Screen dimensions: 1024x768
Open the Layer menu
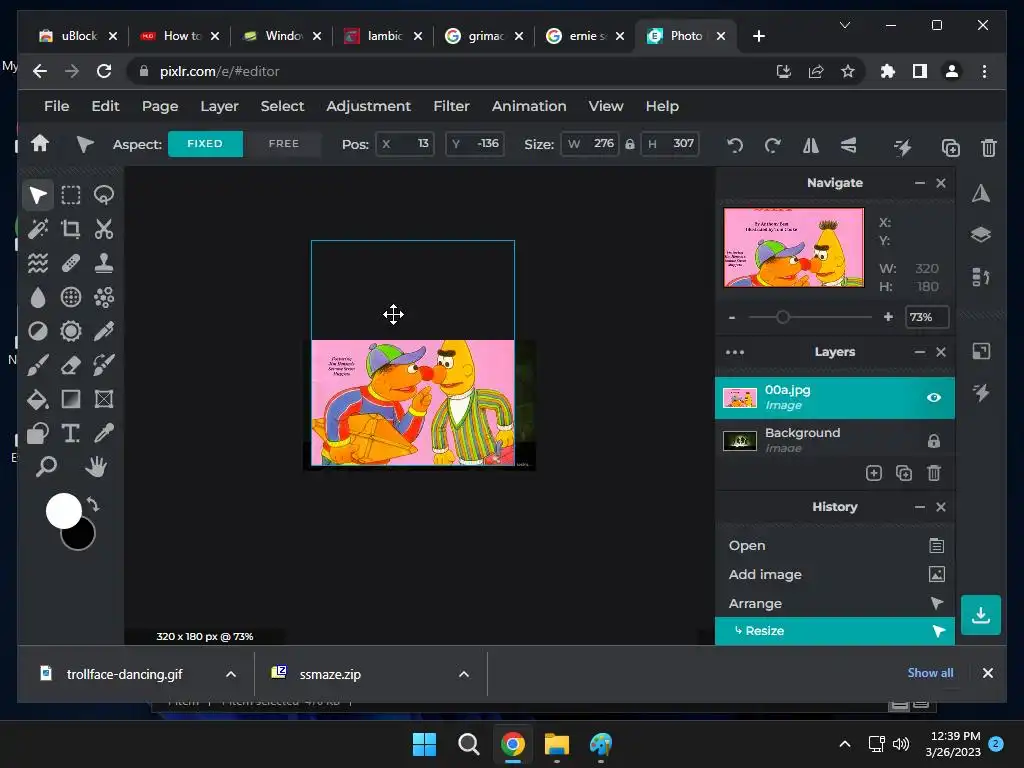(x=219, y=106)
